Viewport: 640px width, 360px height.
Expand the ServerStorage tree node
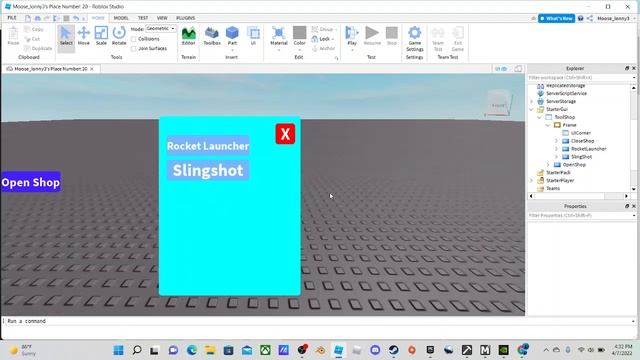click(x=531, y=101)
